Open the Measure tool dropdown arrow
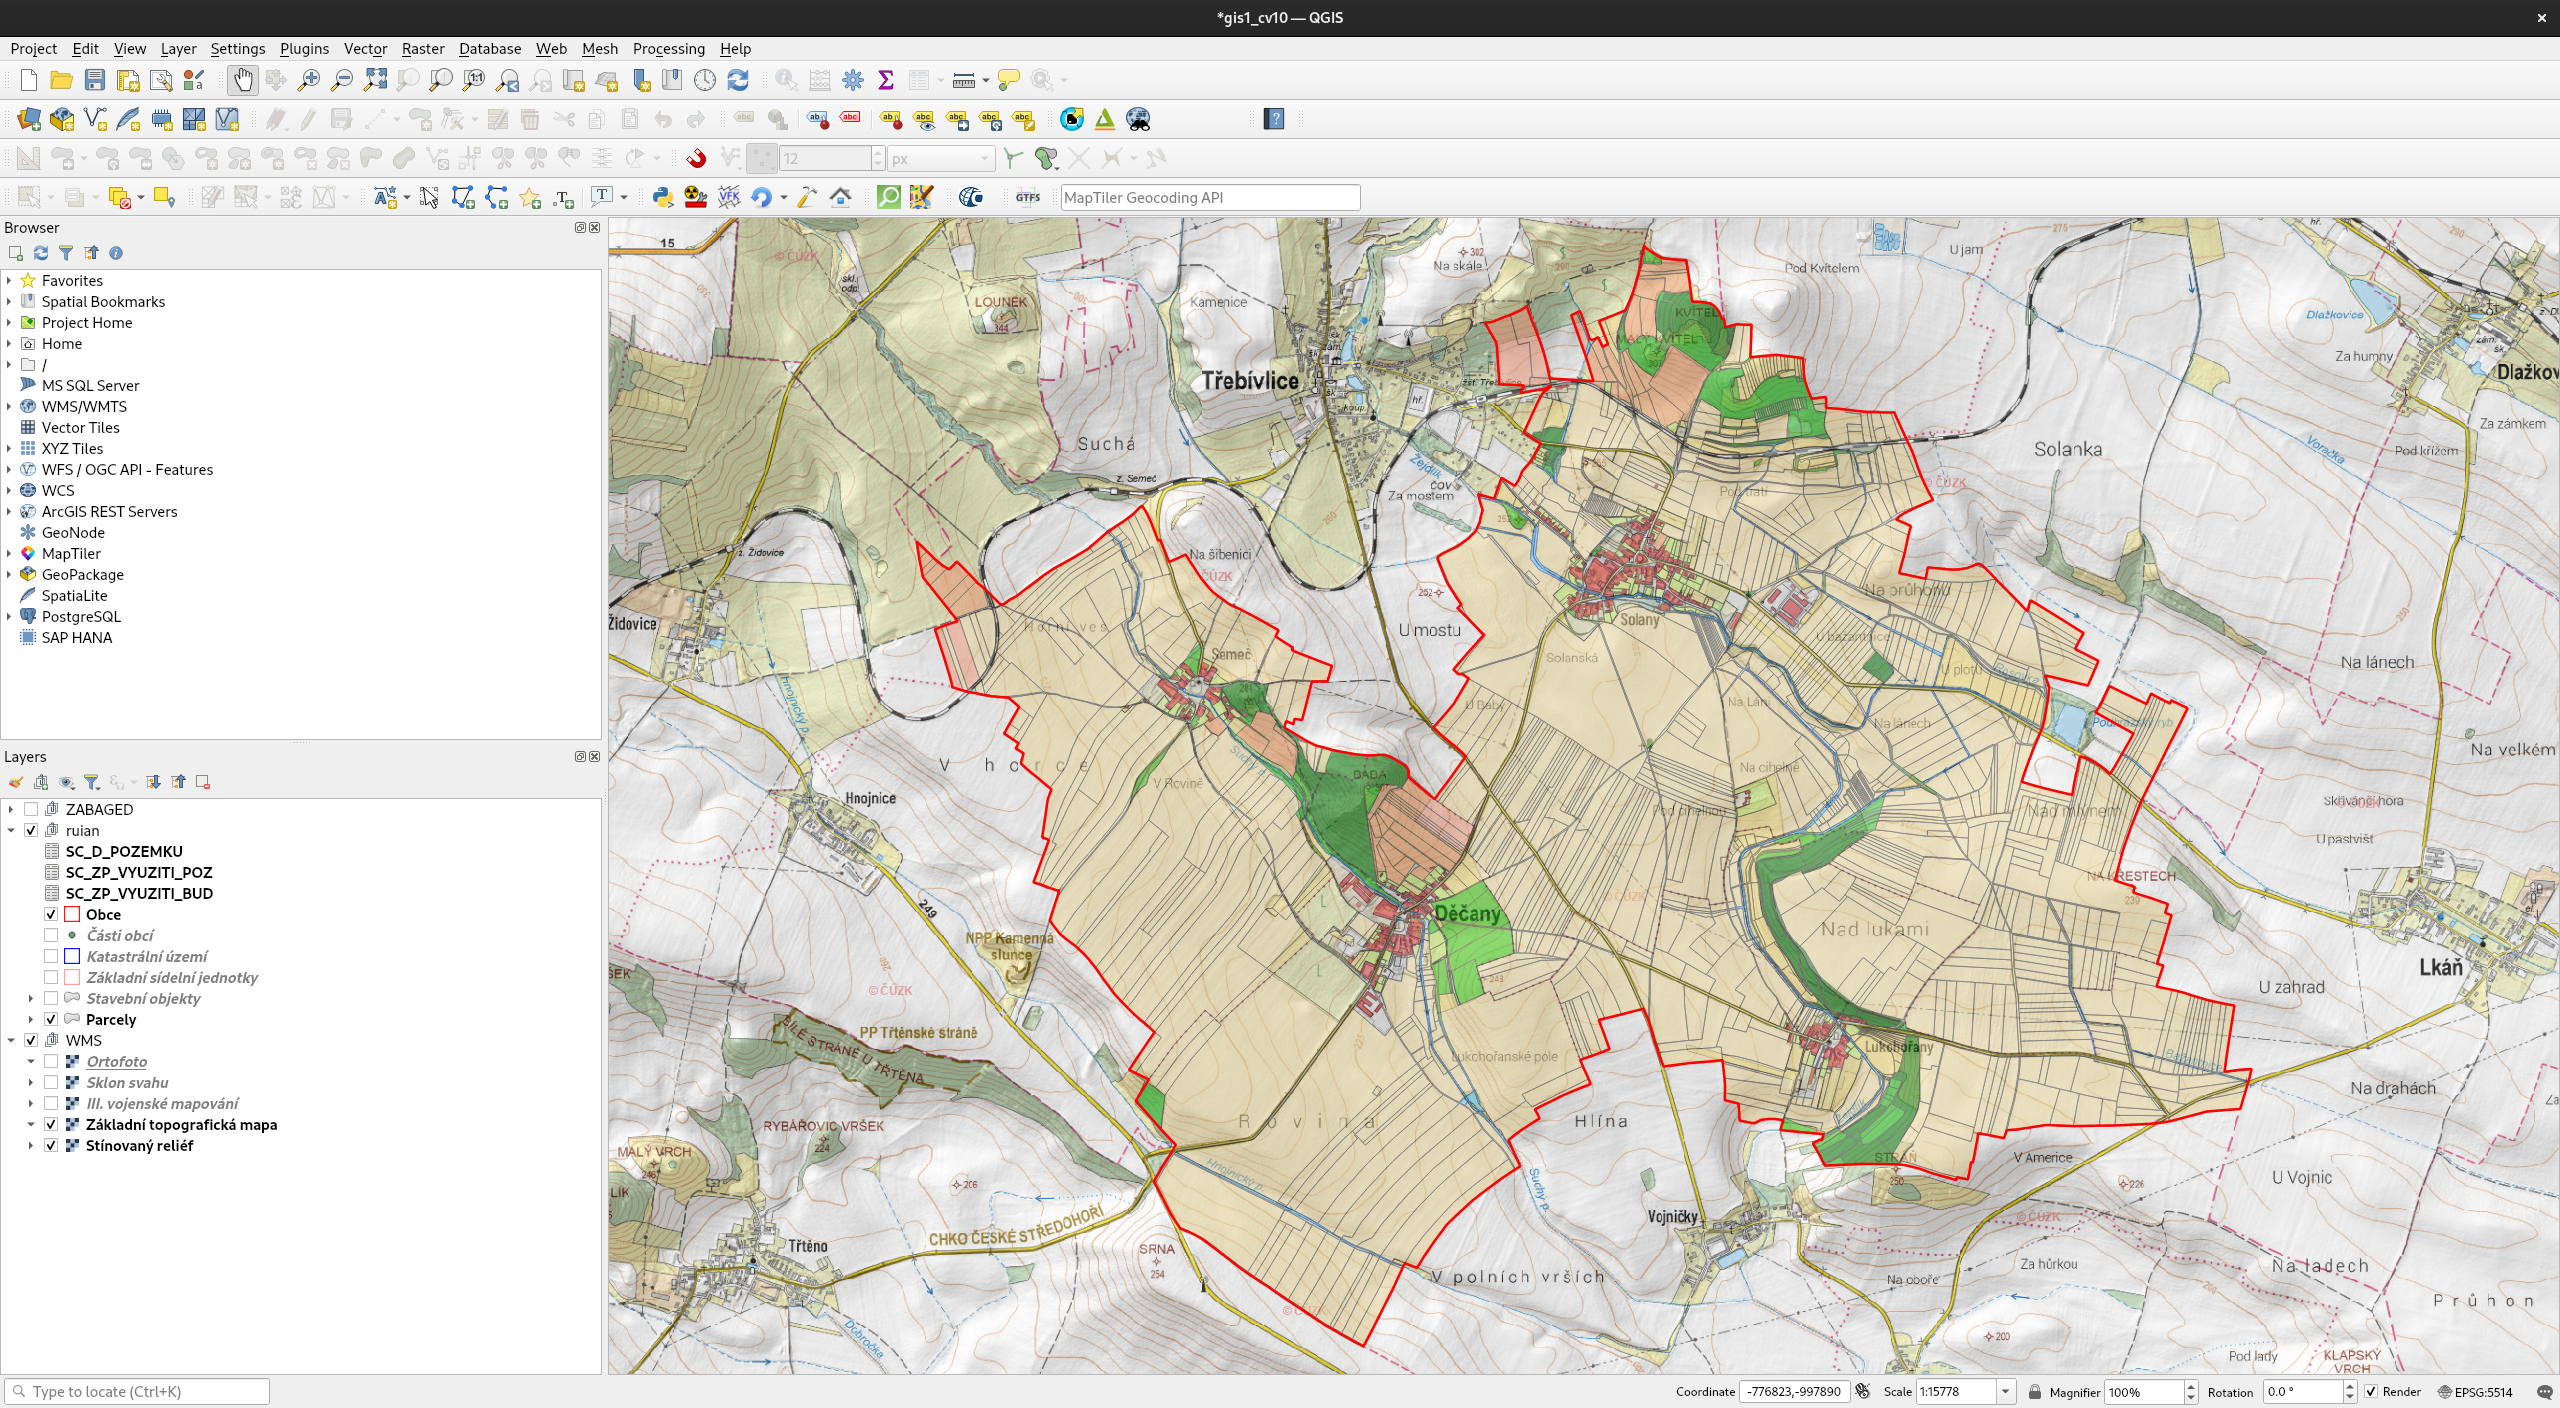Screen dimensions: 2560x1408 [x=986, y=80]
